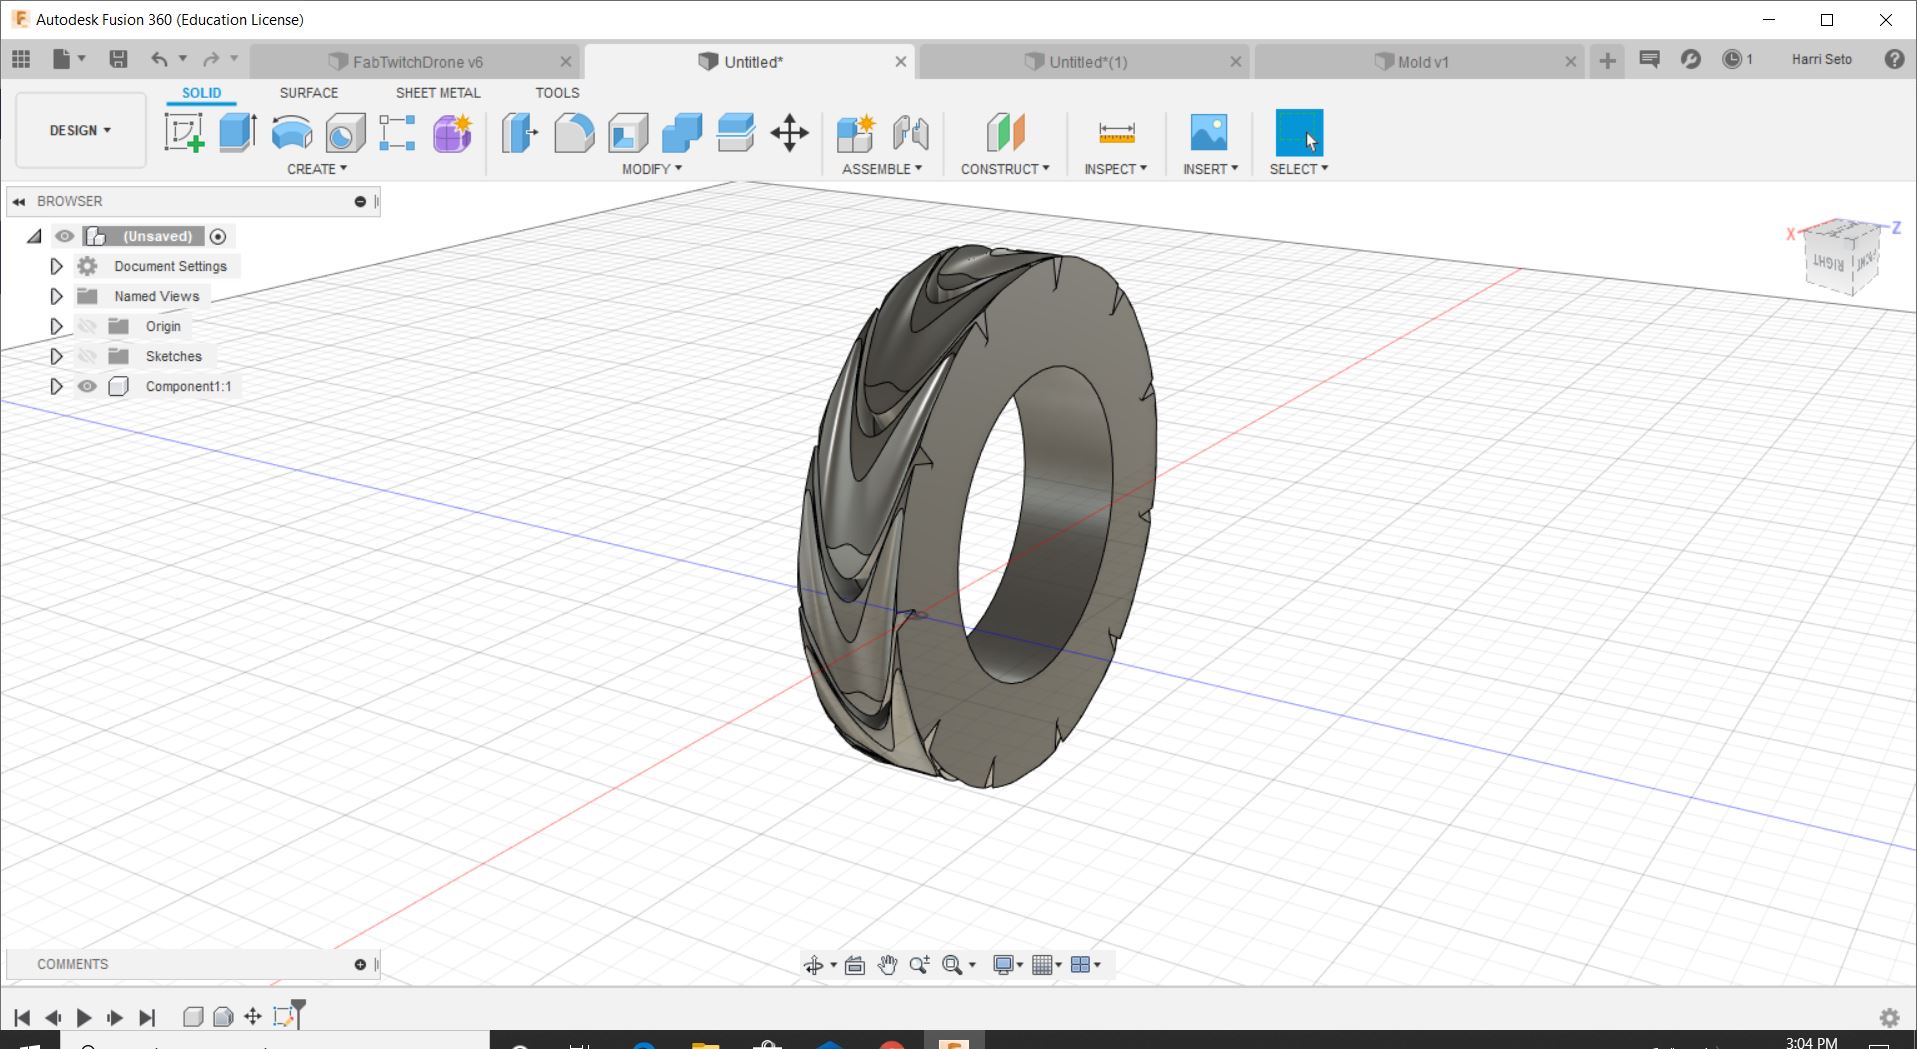This screenshot has height=1049, width=1917.
Task: Click the Save icon
Action: [x=118, y=59]
